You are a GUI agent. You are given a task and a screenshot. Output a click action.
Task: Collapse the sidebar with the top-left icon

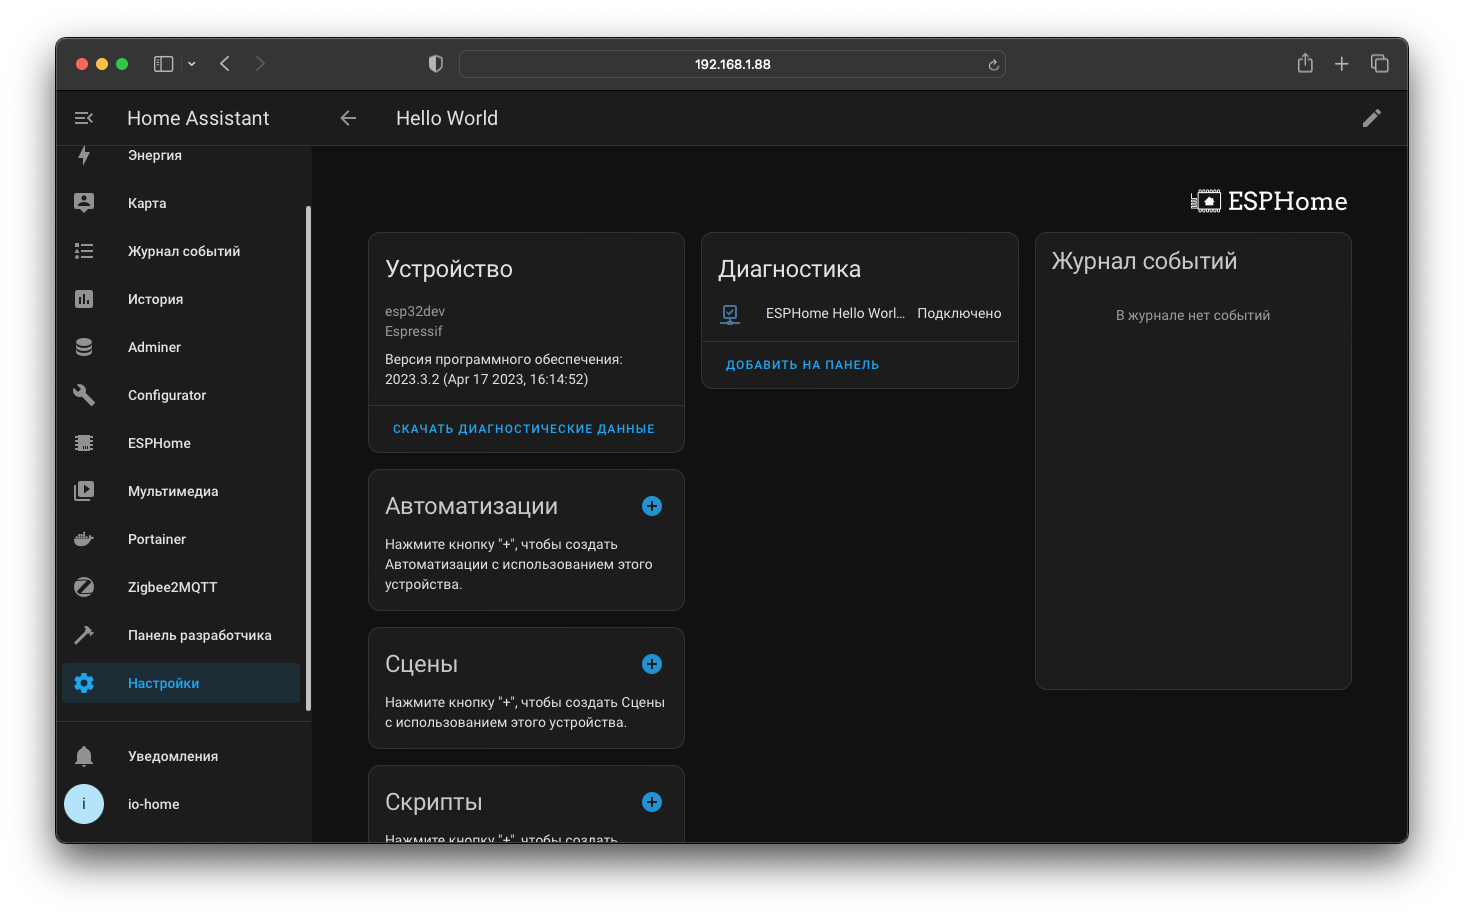[84, 118]
